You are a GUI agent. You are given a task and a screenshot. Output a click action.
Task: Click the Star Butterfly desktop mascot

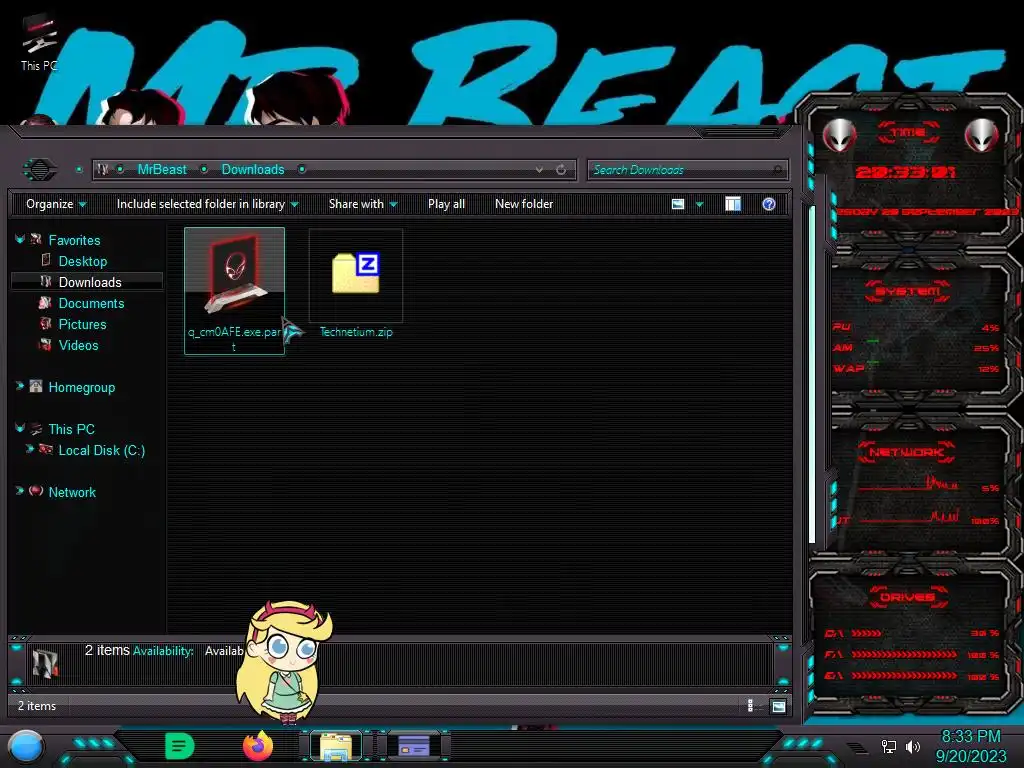pos(284,663)
